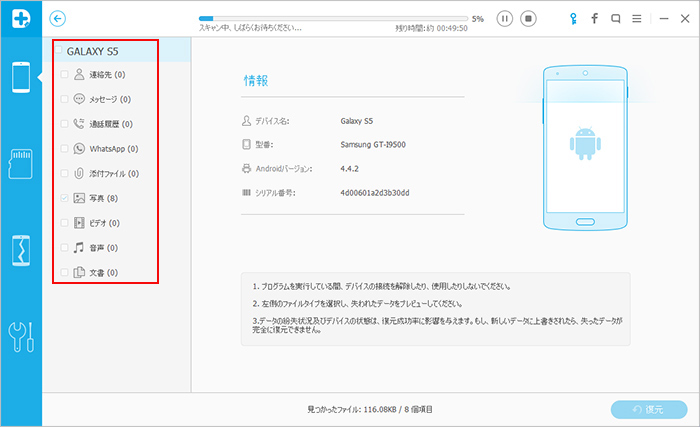The width and height of the screenshot is (700, 427).
Task: Click the documents pages icon
Action: point(79,272)
